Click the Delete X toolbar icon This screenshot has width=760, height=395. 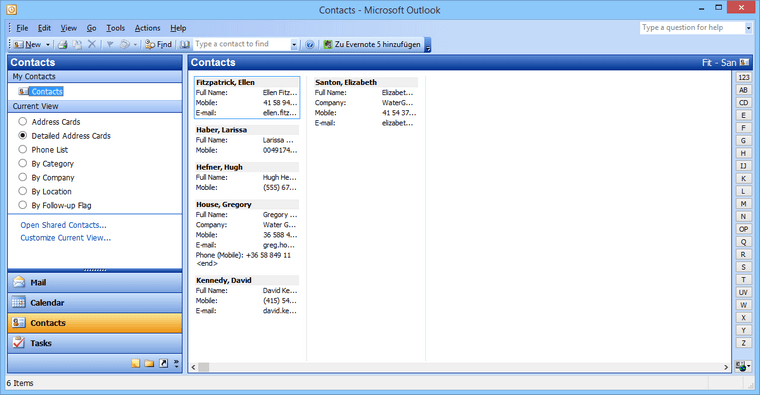[x=92, y=45]
